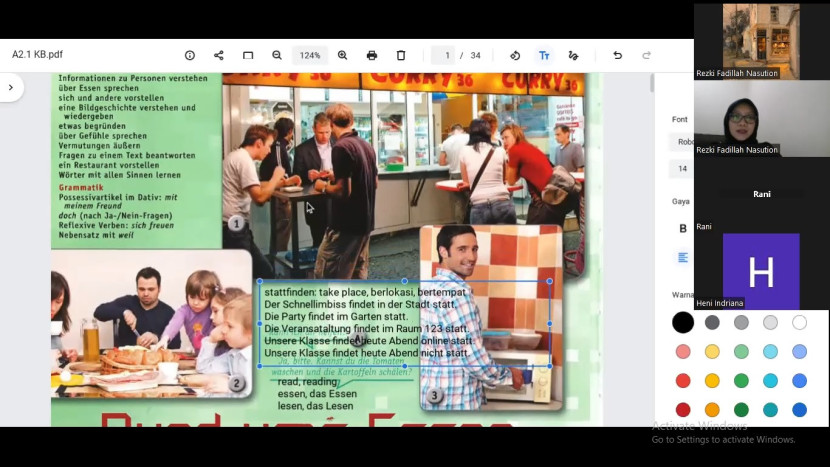Screen dimensions: 830x467
Task: Open the document info icon
Action: point(190,55)
